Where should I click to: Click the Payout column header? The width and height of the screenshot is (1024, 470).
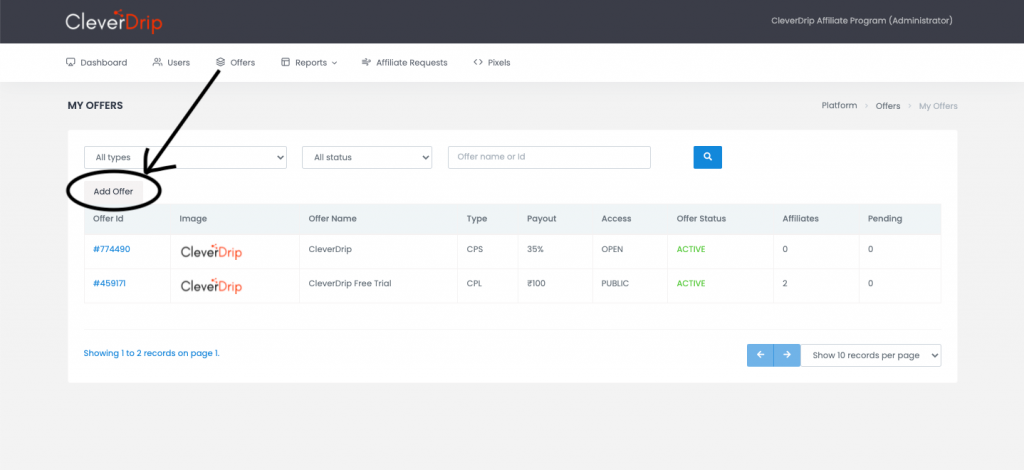click(x=541, y=219)
